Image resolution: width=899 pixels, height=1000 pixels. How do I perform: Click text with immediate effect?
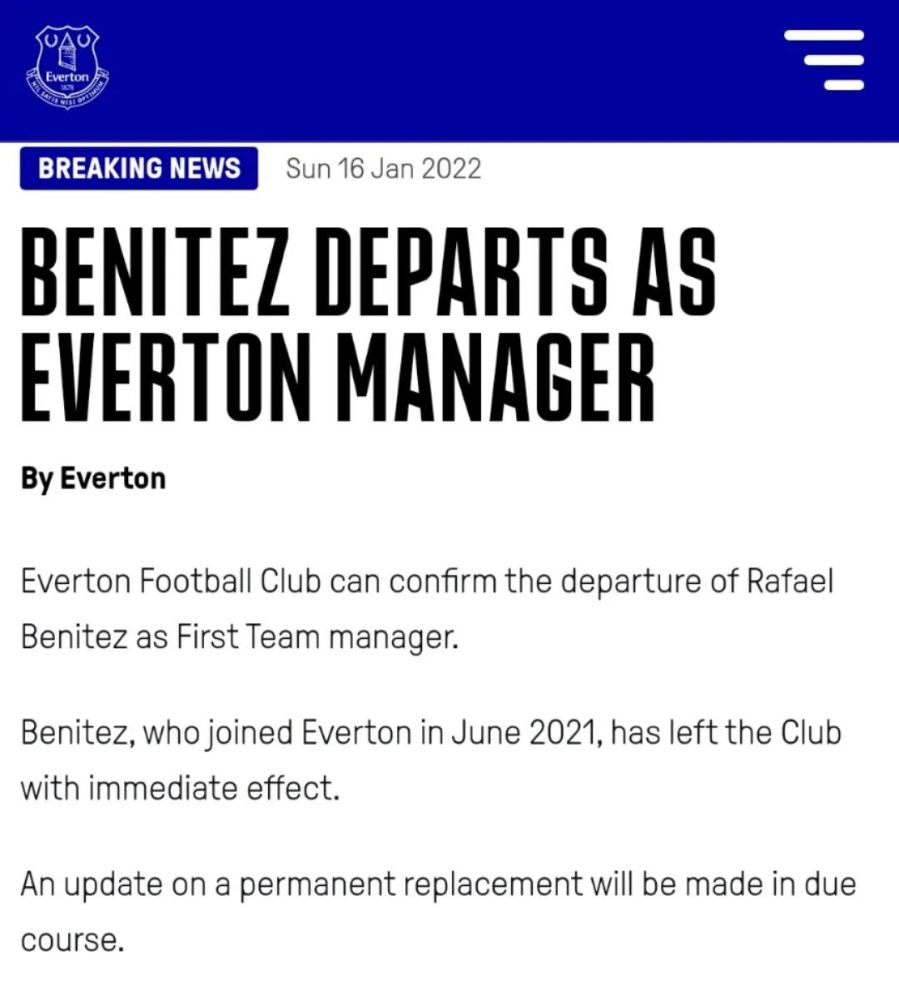click(180, 788)
